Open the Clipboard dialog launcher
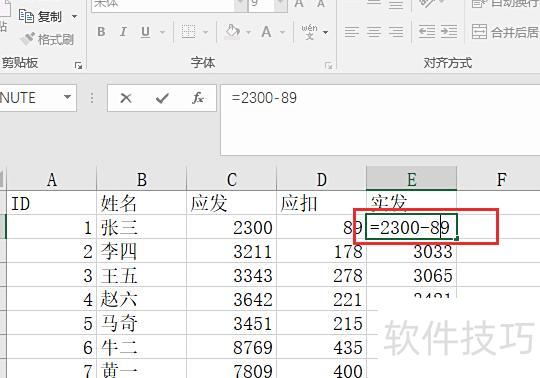The image size is (540, 378). [79, 65]
